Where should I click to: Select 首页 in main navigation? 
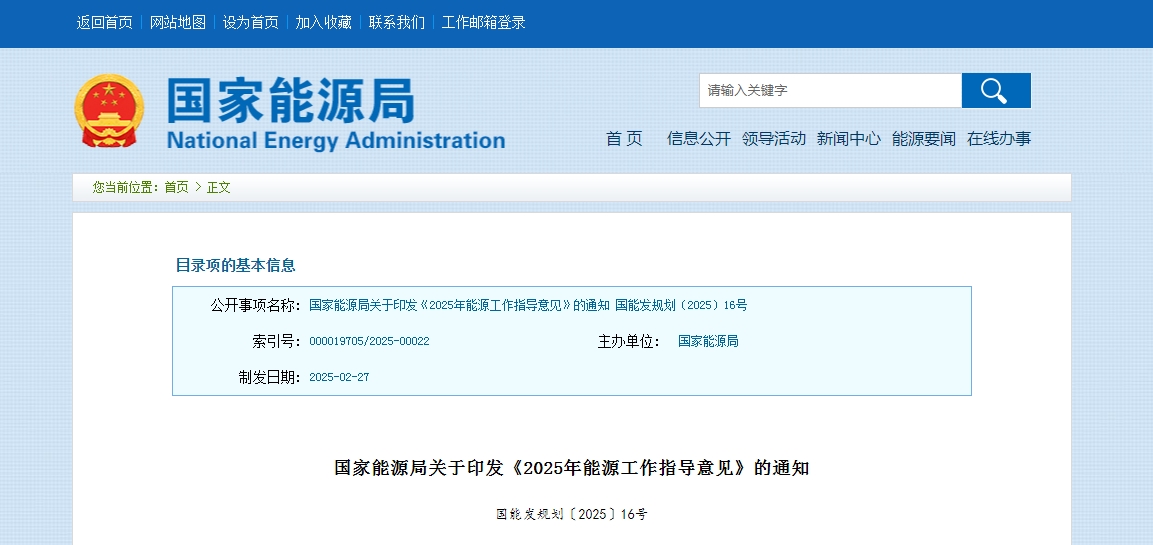pos(624,139)
